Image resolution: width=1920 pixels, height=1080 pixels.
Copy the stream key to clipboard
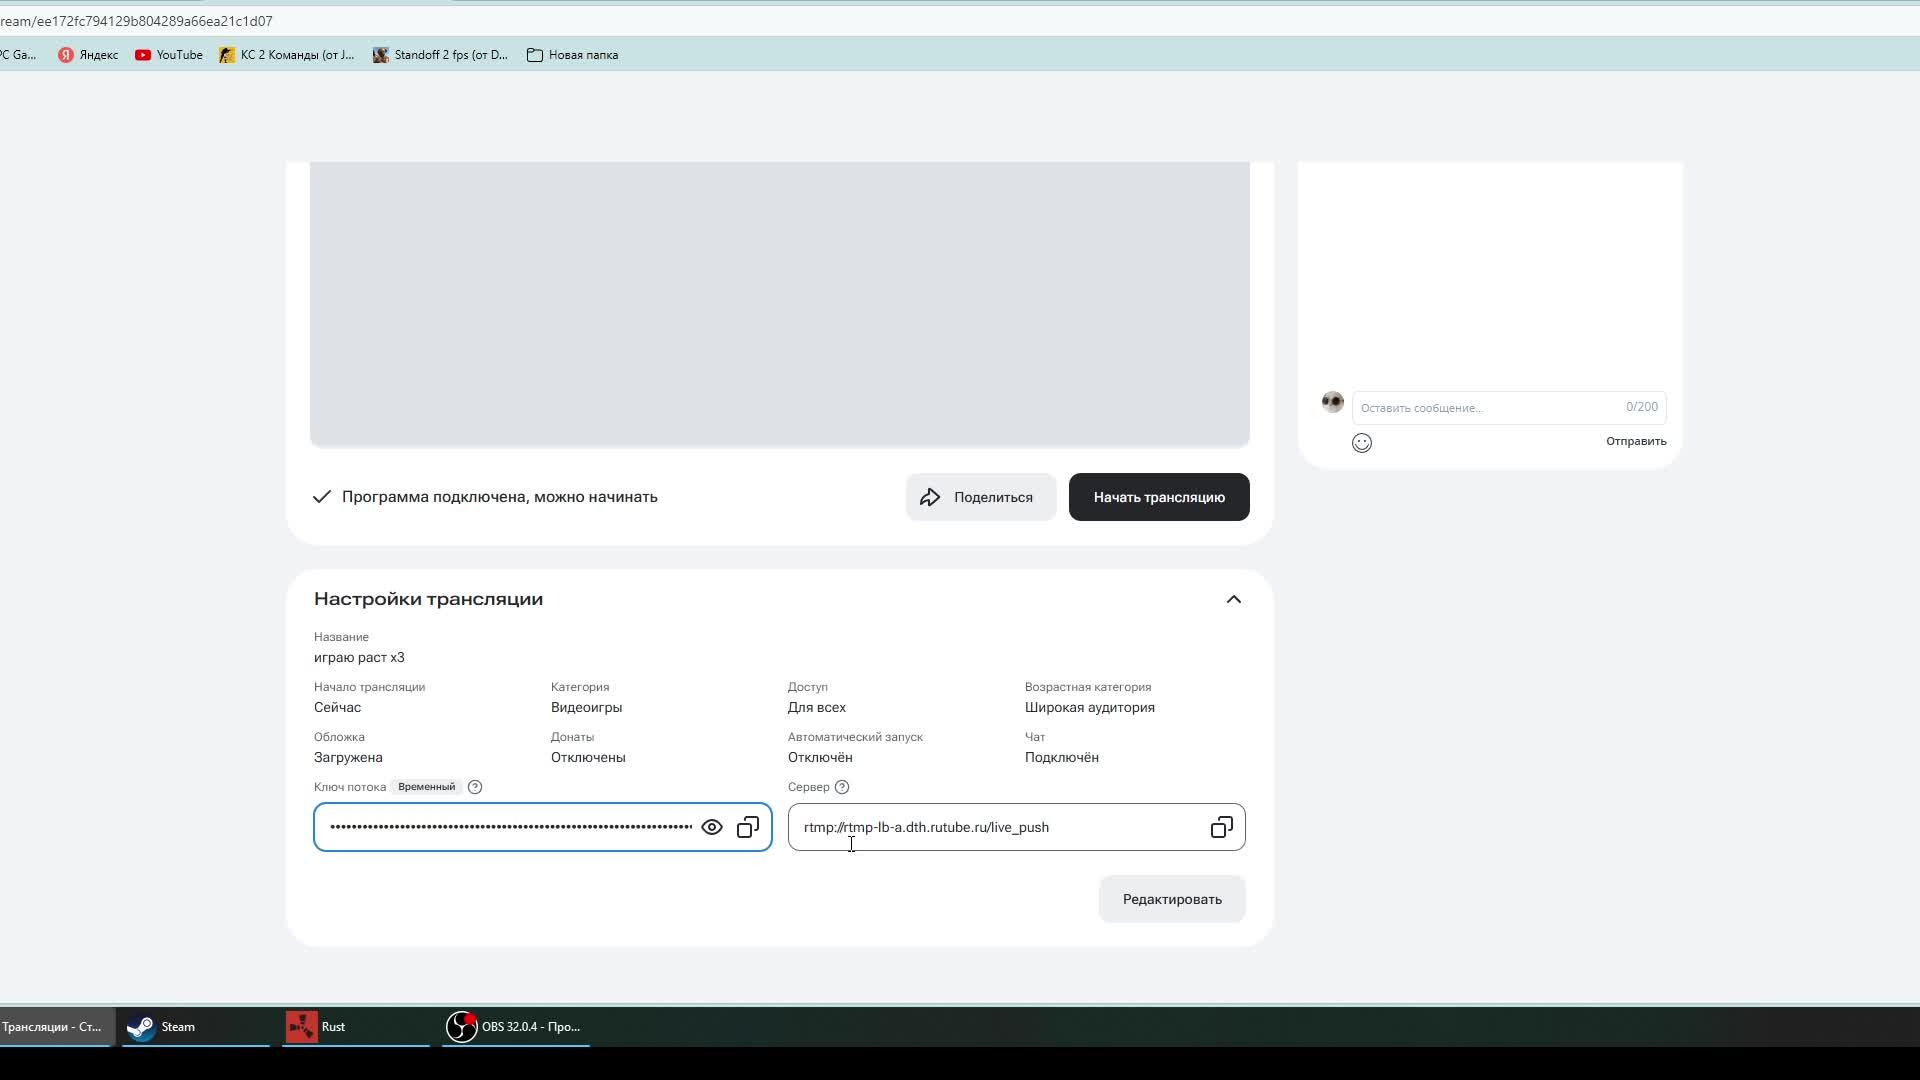point(748,827)
